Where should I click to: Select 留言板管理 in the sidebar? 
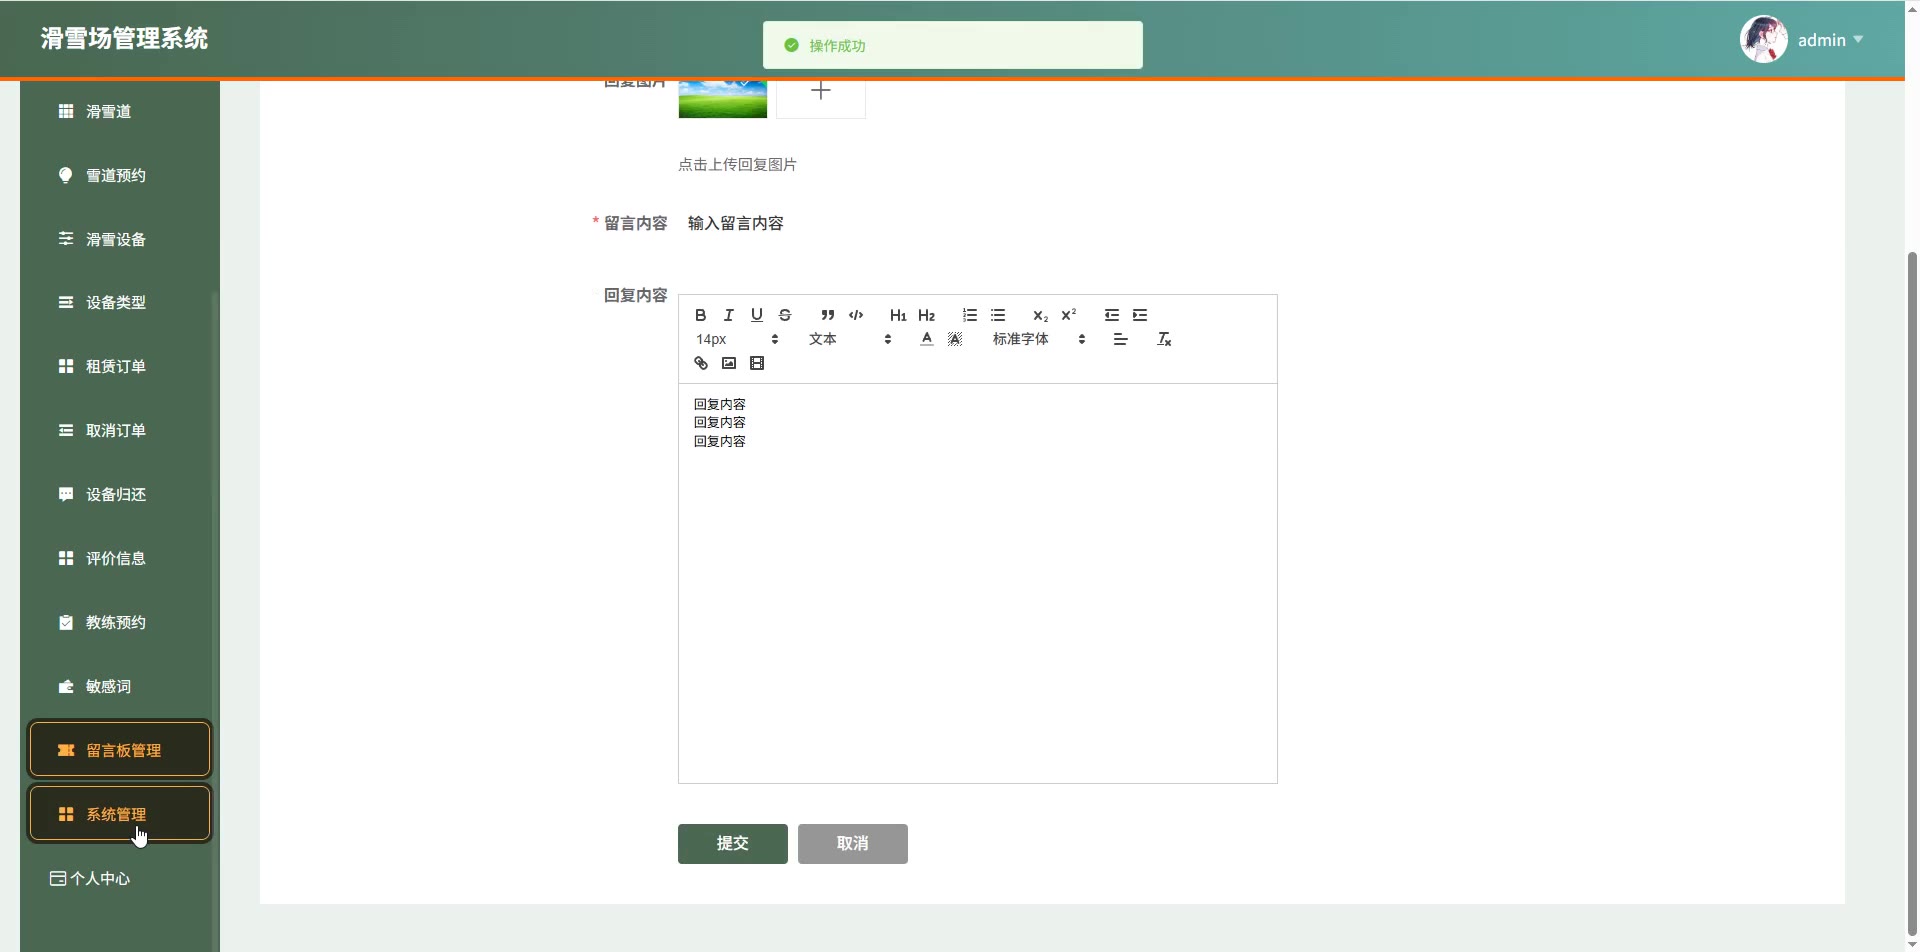click(120, 749)
